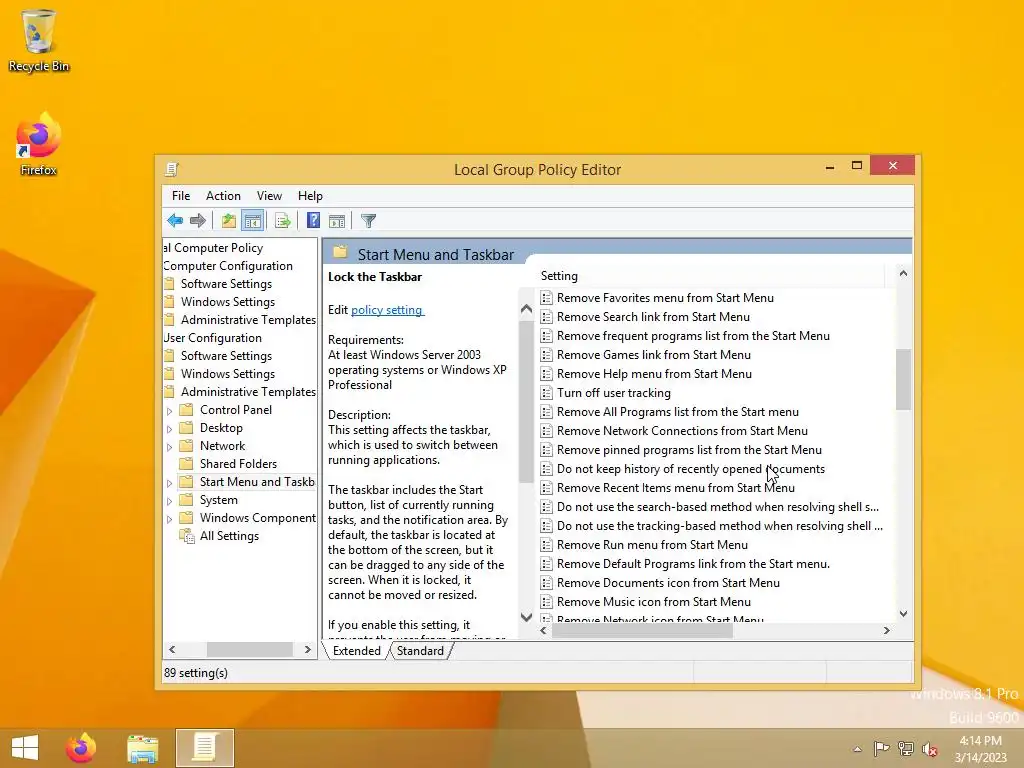Open the File menu
1024x768 pixels.
click(x=181, y=196)
